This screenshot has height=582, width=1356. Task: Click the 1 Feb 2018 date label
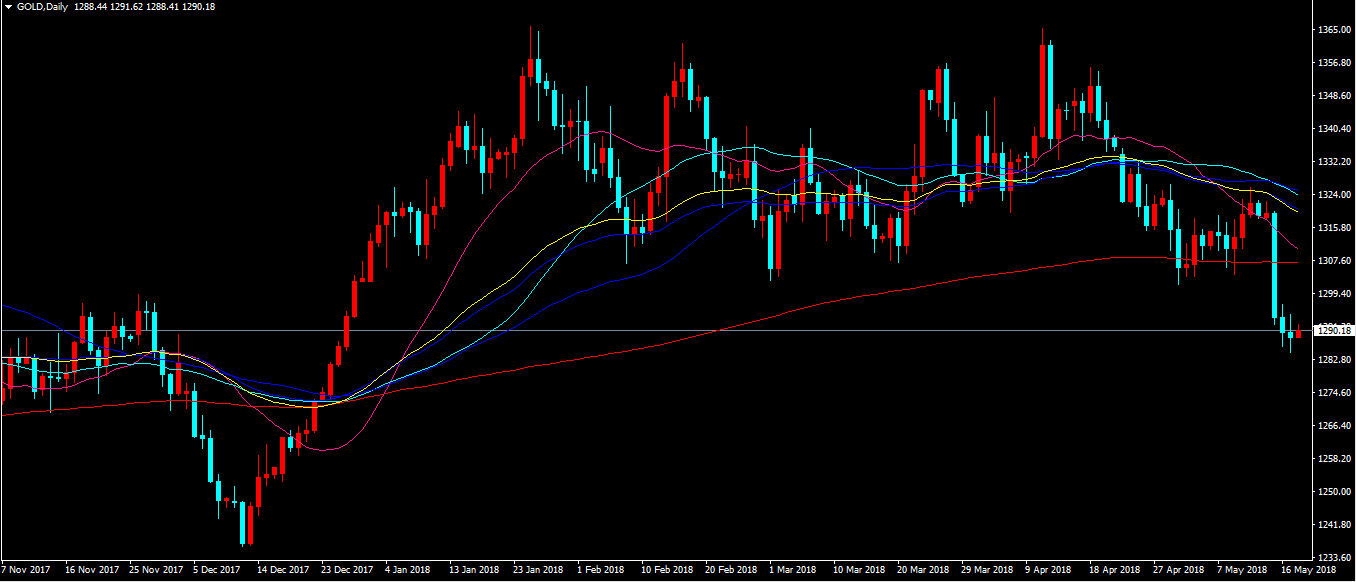[x=600, y=570]
